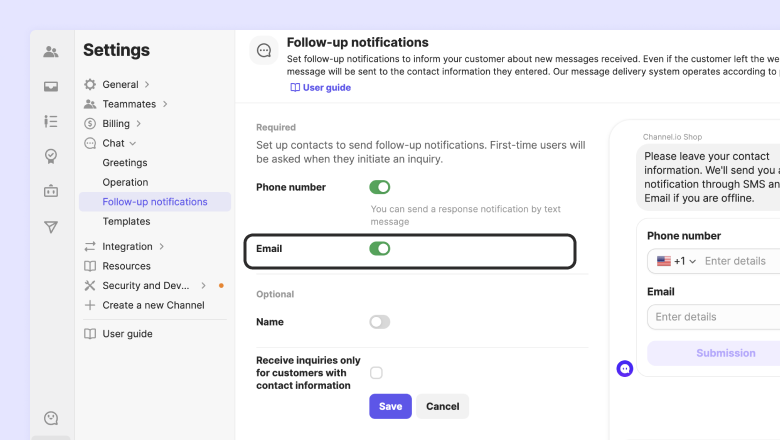Open the +1 country code dropdown

(x=677, y=261)
